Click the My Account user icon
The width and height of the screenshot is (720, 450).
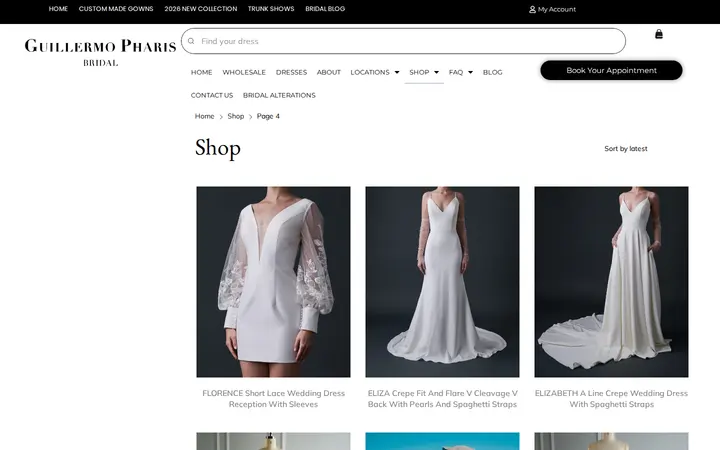click(532, 9)
